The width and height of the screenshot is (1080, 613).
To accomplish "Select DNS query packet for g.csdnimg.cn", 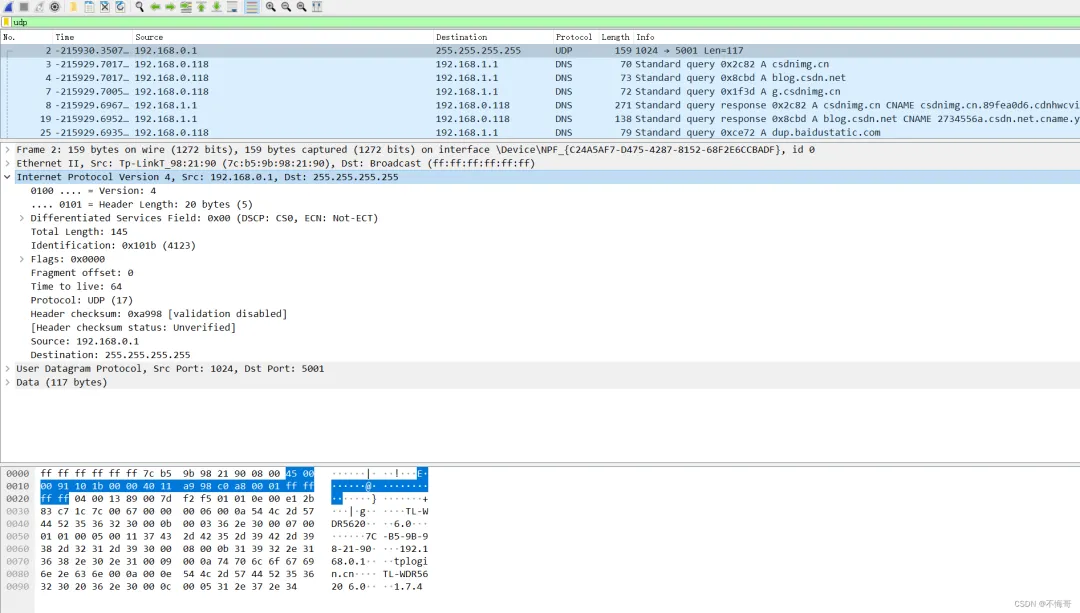I will tap(540, 92).
